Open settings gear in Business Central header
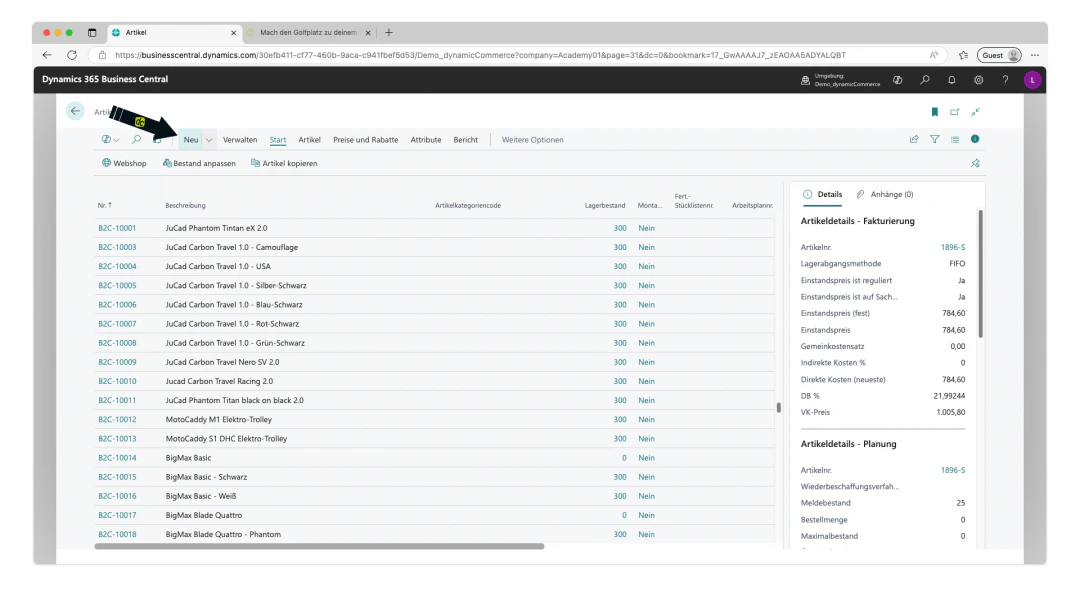The width and height of the screenshot is (1080, 608). click(x=978, y=80)
